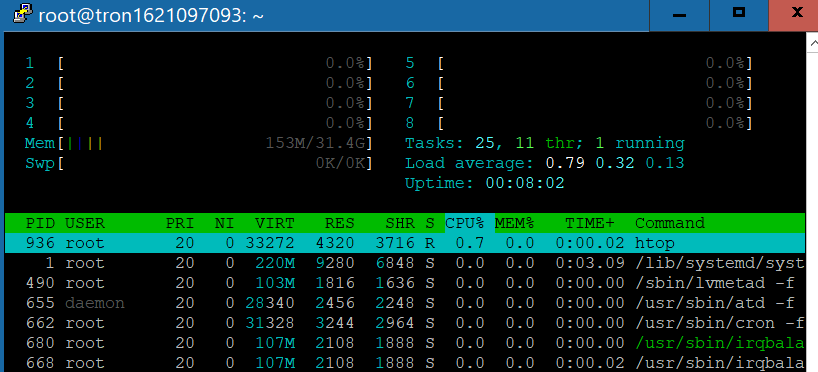Click the Swp usage bar showing 0K/0K

click(200, 163)
